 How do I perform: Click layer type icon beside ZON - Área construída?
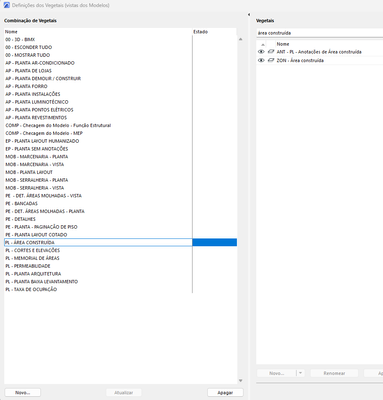pos(271,60)
